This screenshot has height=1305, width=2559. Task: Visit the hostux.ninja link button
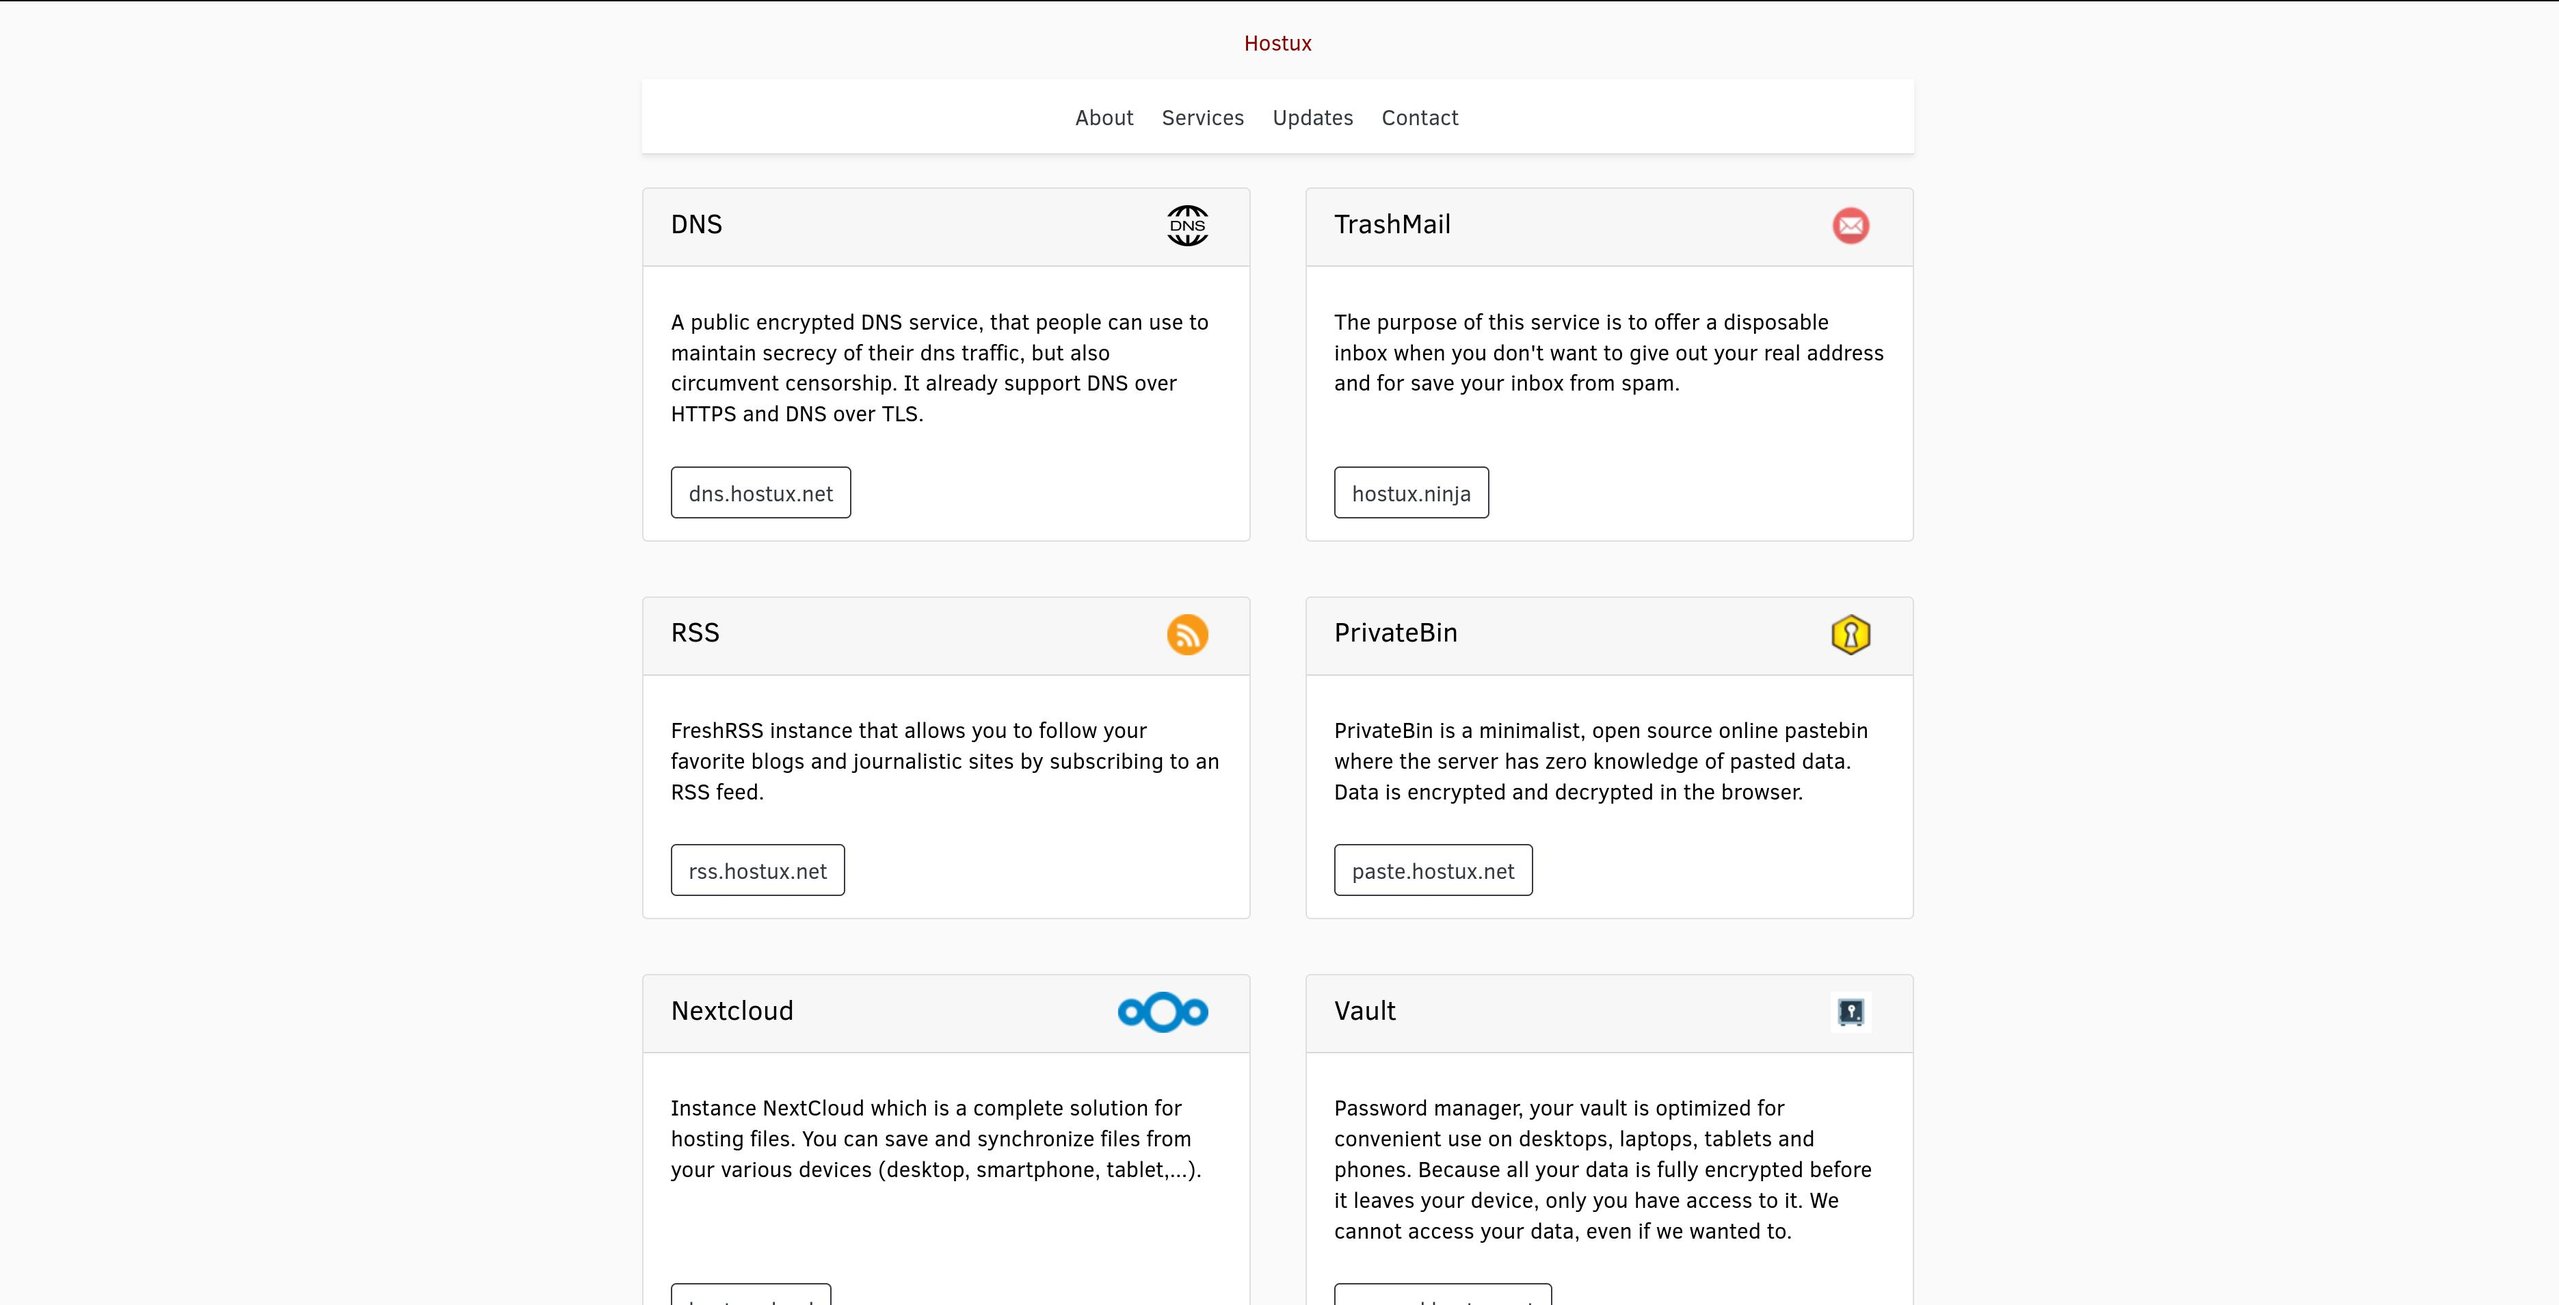(1410, 493)
